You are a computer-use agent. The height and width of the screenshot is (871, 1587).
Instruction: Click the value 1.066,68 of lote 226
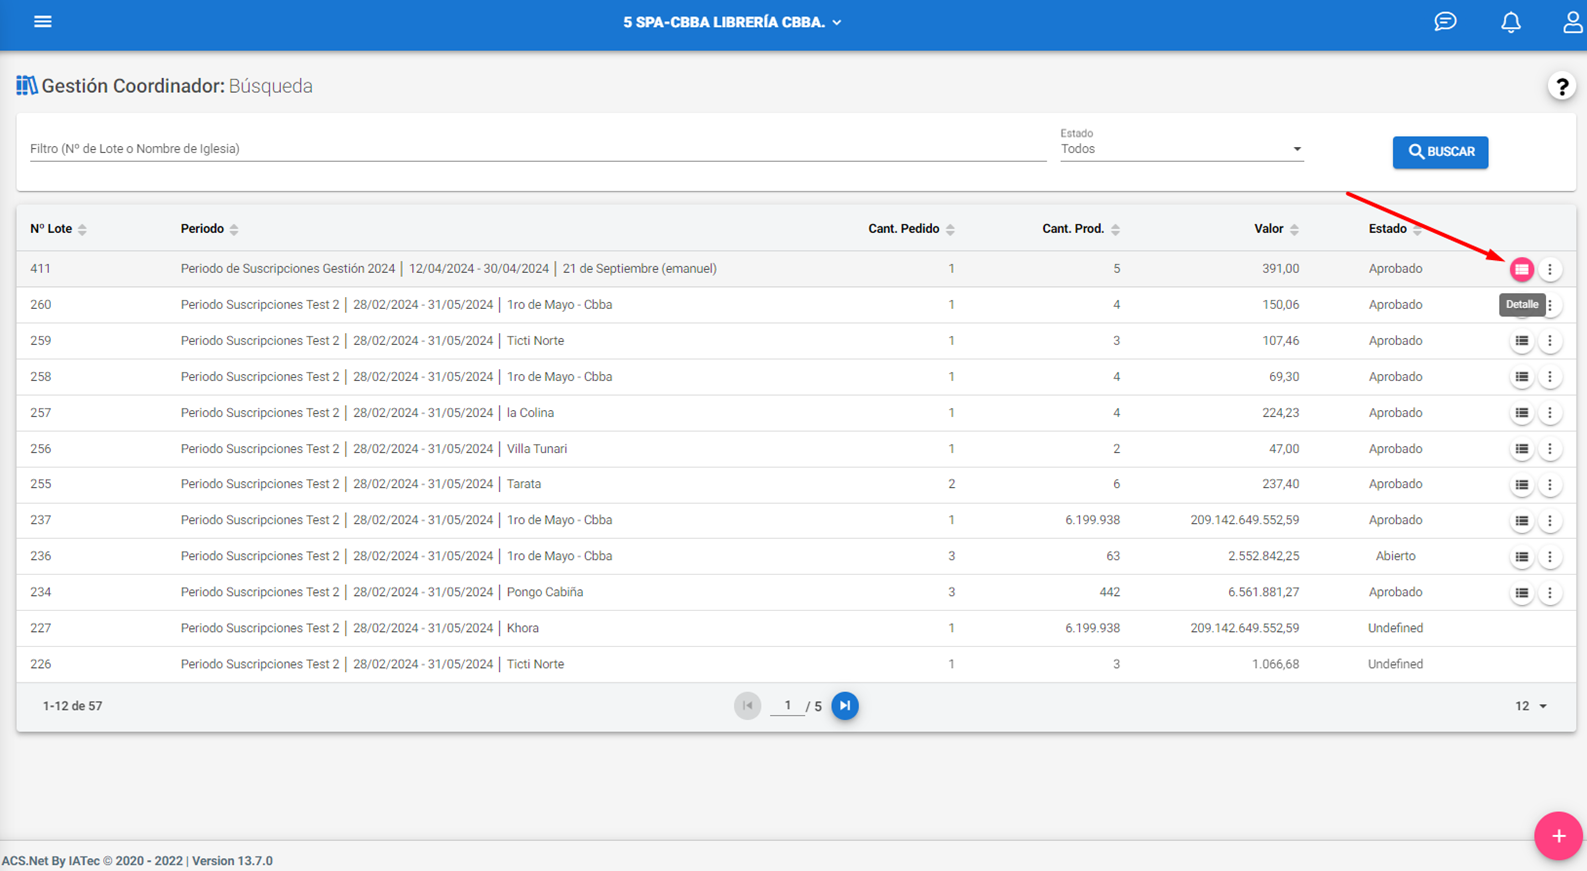click(x=1275, y=664)
